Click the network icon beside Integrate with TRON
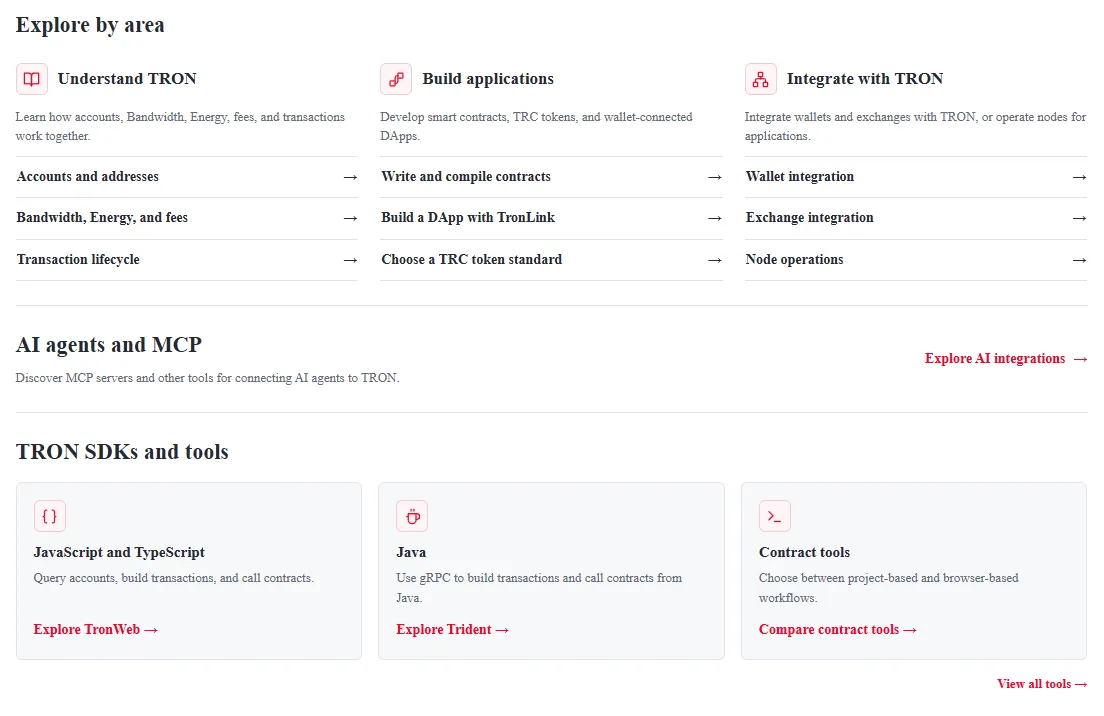This screenshot has width=1104, height=716. click(760, 79)
